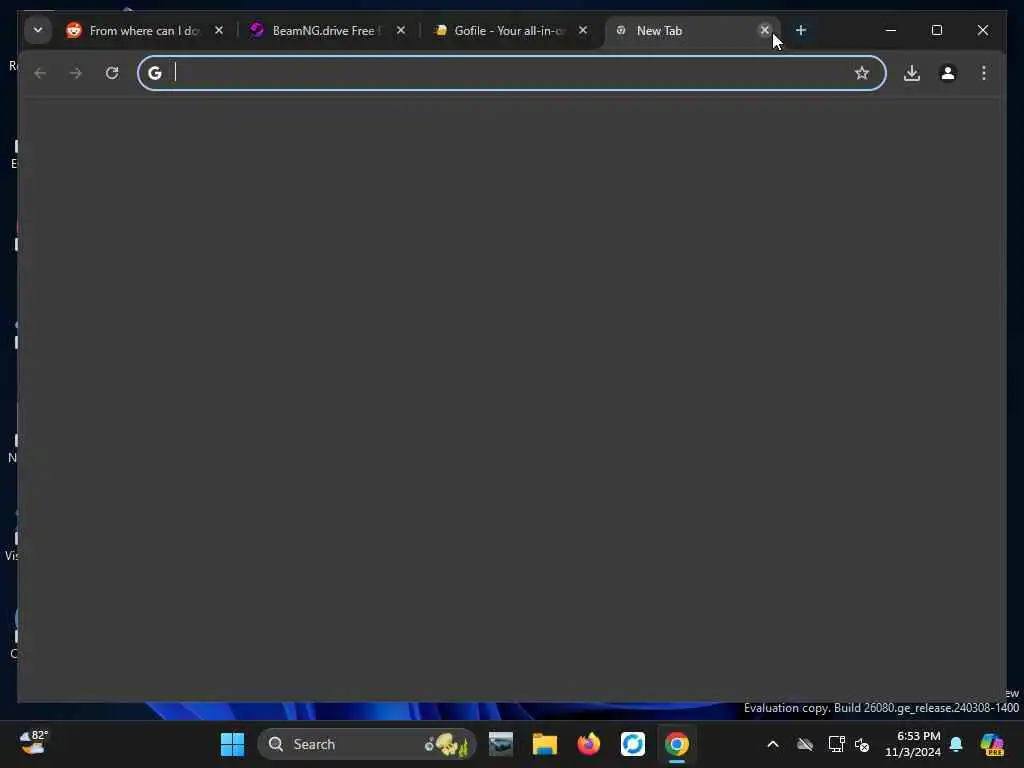This screenshot has width=1024, height=768.
Task: Show hidden system tray icons
Action: coord(773,744)
